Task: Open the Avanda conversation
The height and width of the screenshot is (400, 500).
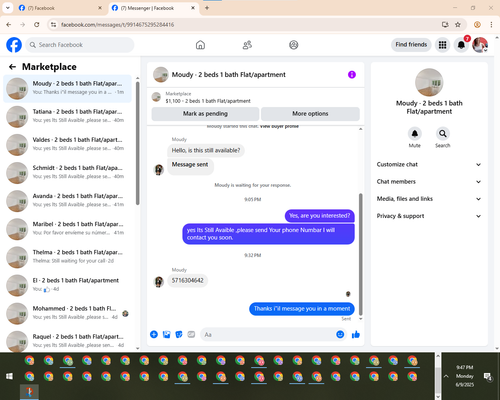Action: (68, 201)
